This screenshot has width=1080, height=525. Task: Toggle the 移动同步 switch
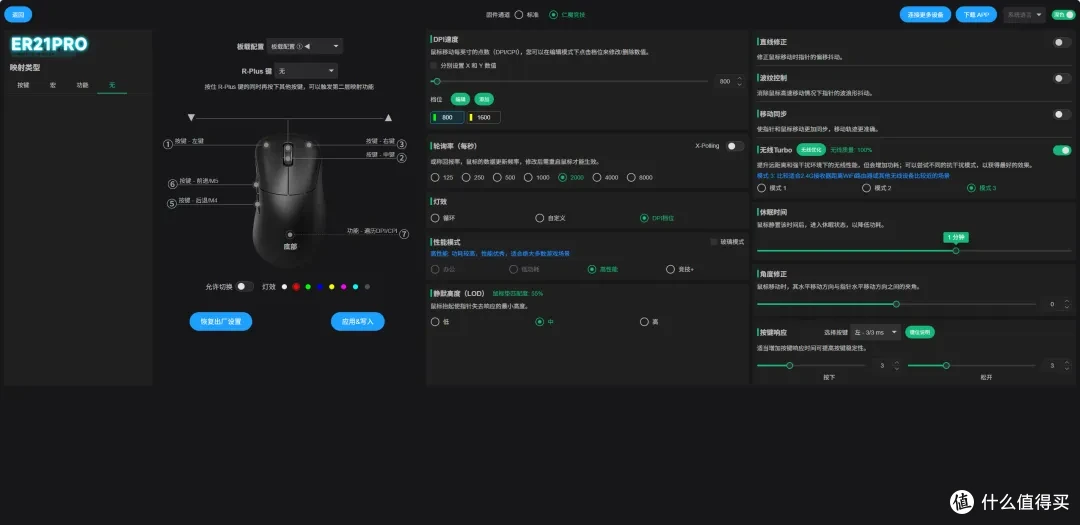click(x=1062, y=114)
